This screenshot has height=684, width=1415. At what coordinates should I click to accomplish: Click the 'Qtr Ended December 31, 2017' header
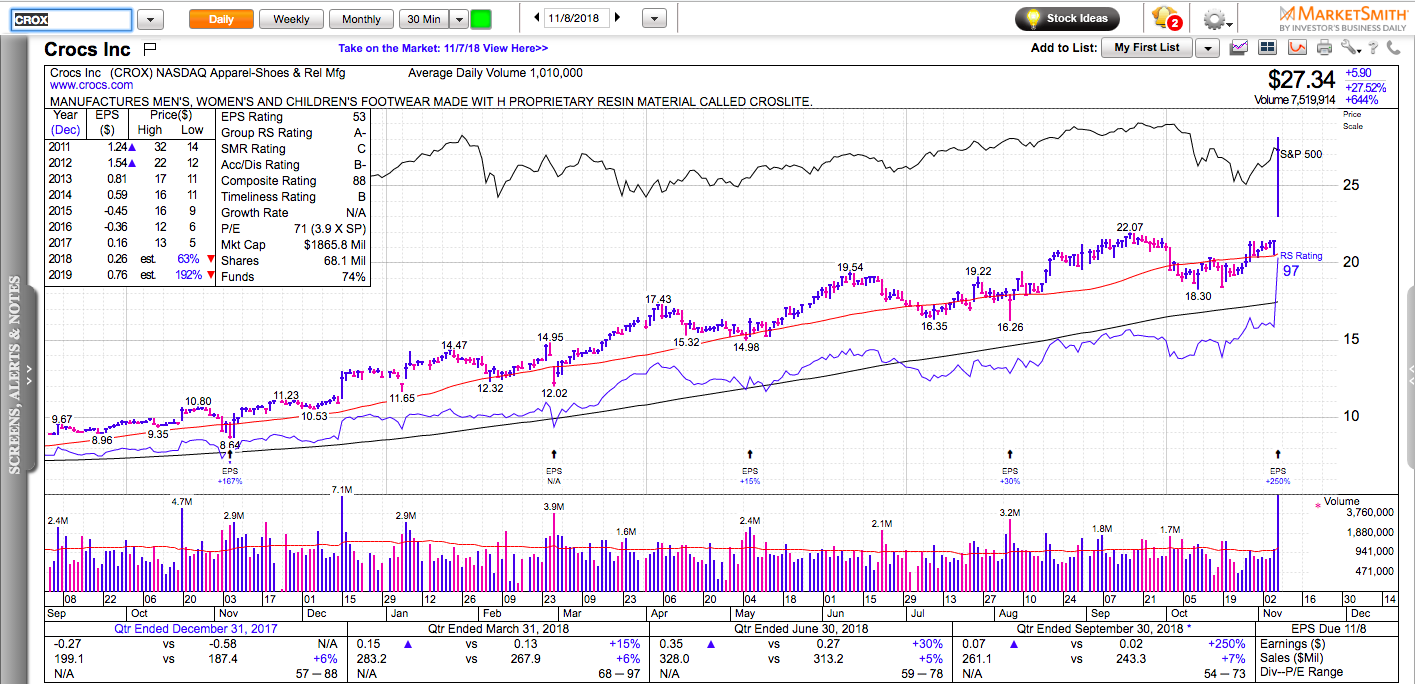[x=198, y=629]
